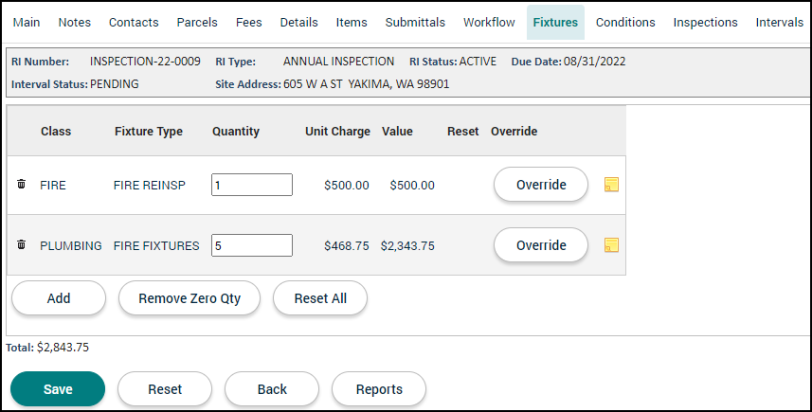The image size is (812, 412).
Task: Open the Workflow tab
Action: click(489, 22)
